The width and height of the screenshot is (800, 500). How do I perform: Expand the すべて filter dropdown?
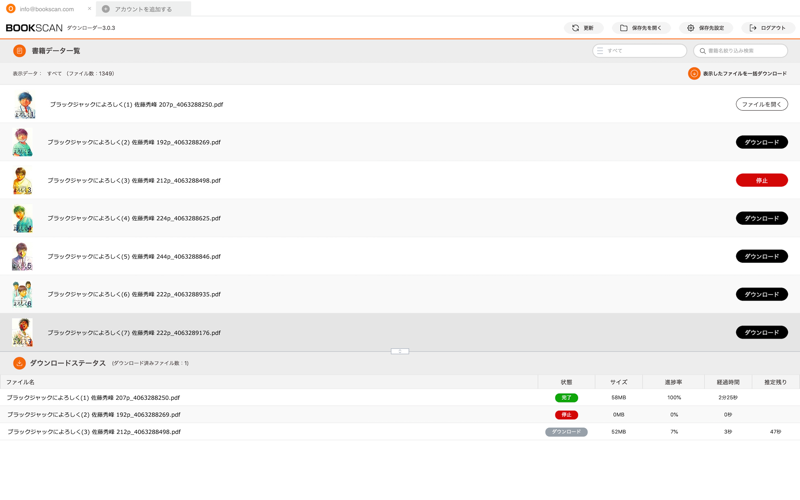click(x=639, y=51)
